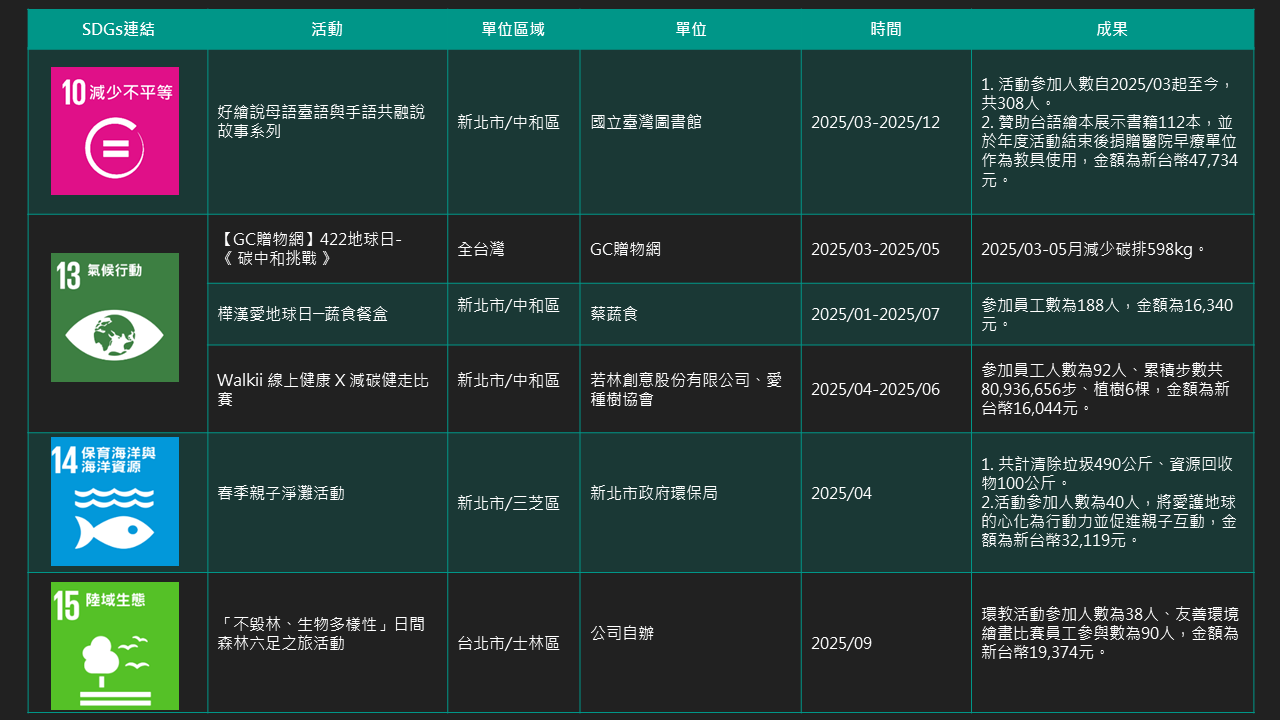Select the 活動 column header

[327, 29]
